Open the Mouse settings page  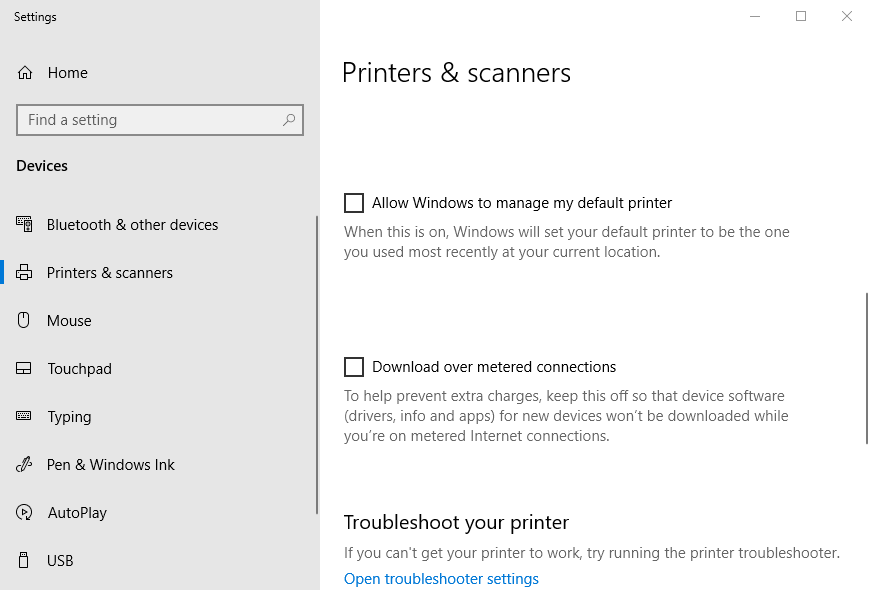click(69, 321)
